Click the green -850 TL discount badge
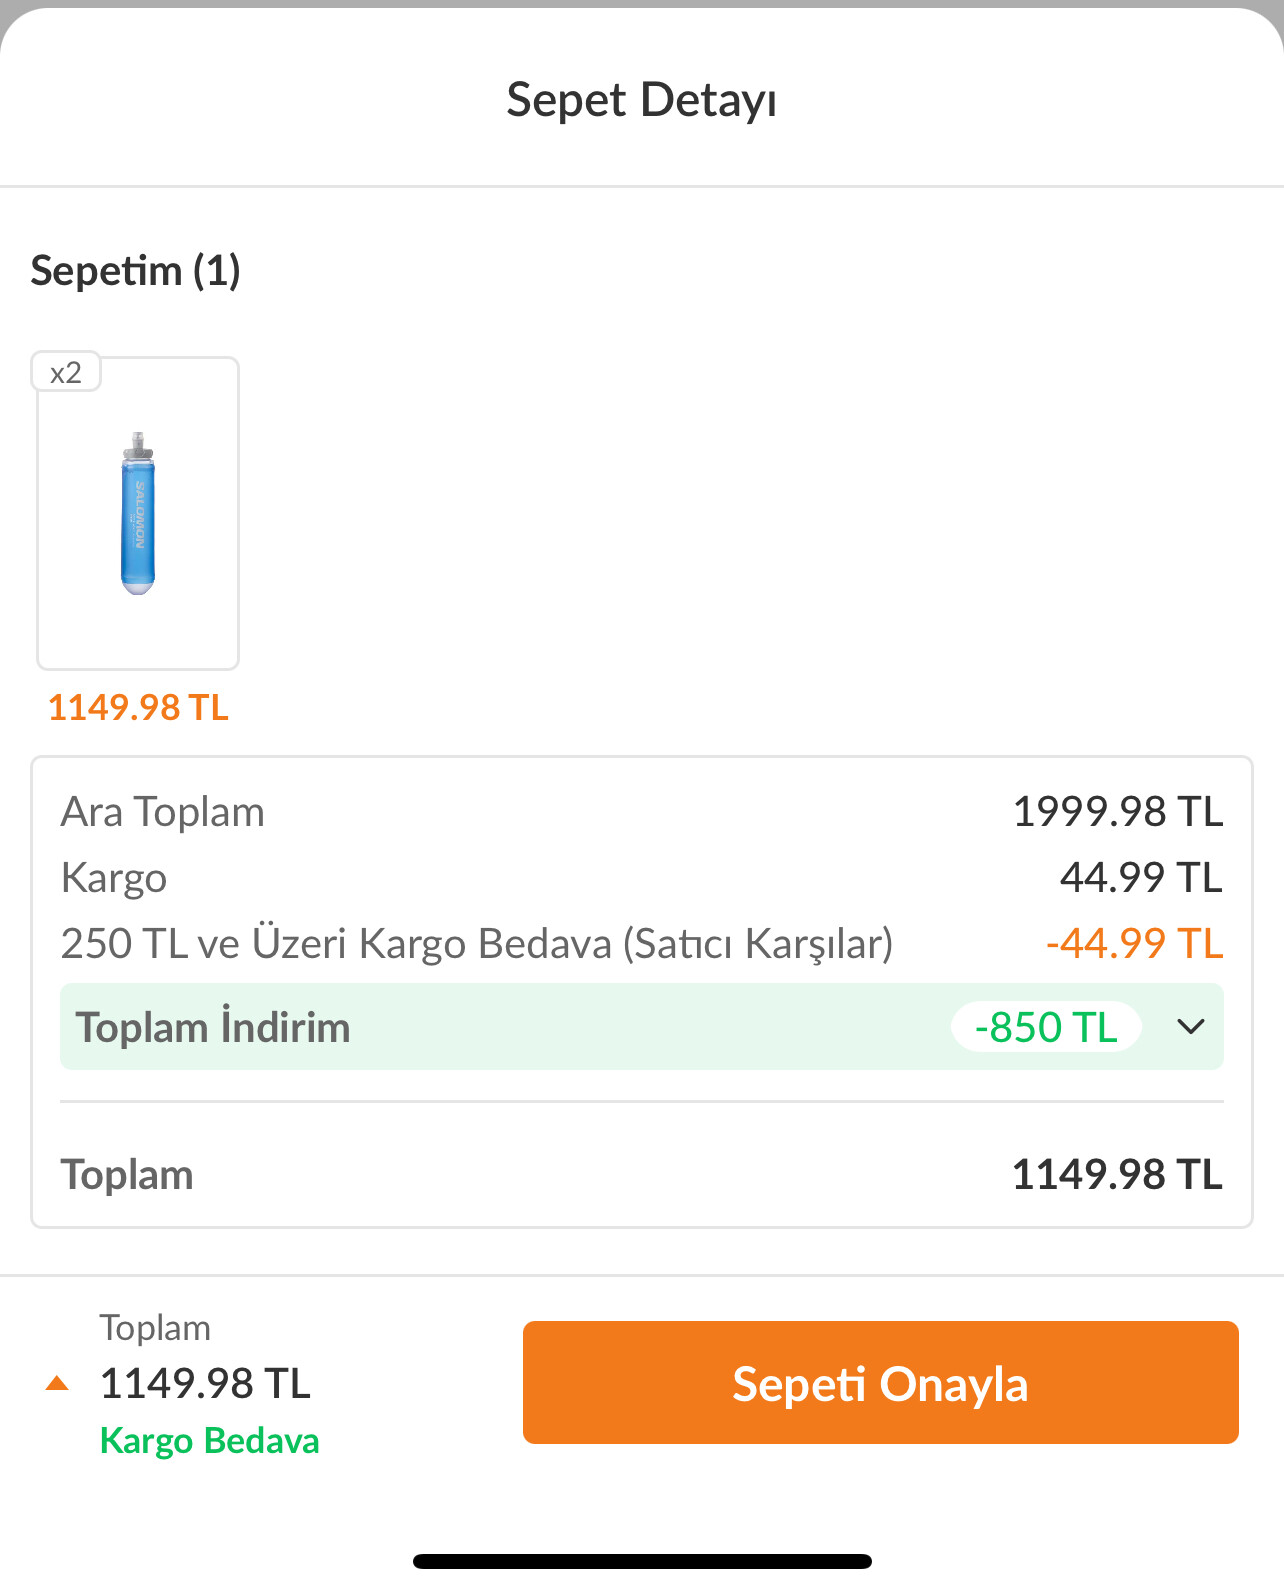The height and width of the screenshot is (1593, 1284). coord(1045,1027)
